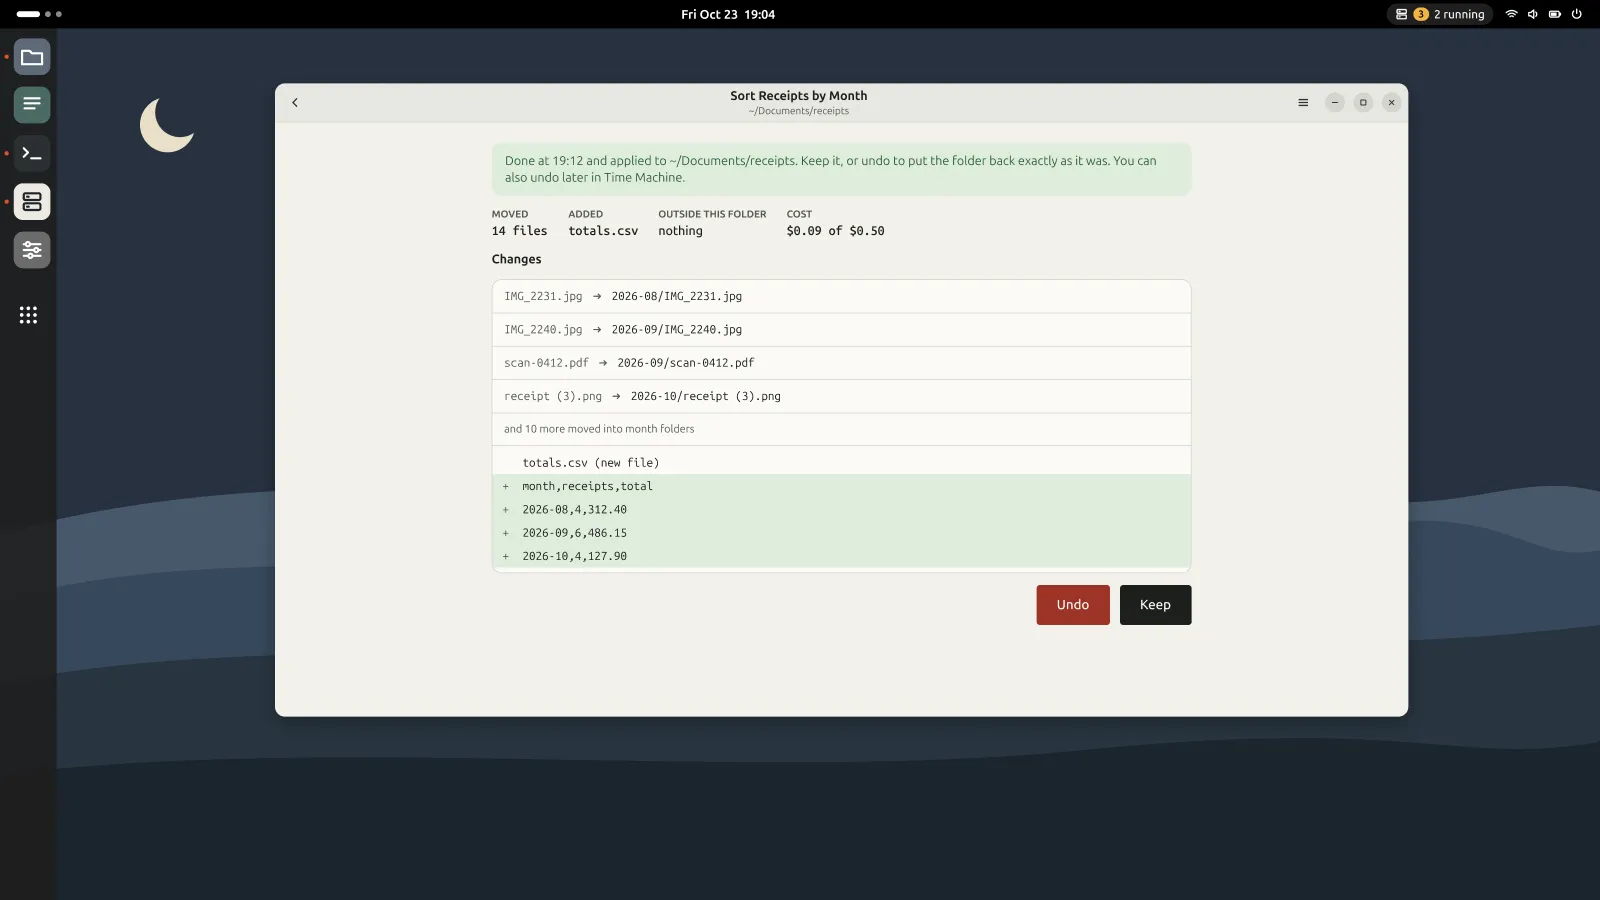Viewport: 1600px width, 900px height.
Task: Keep the applied changes
Action: pos(1155,605)
